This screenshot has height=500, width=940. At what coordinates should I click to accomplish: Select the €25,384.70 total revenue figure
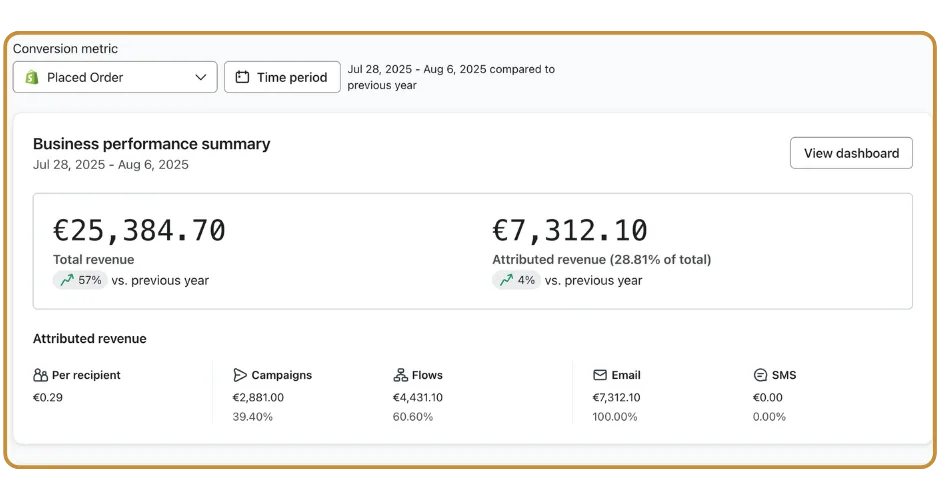pyautogui.click(x=139, y=231)
